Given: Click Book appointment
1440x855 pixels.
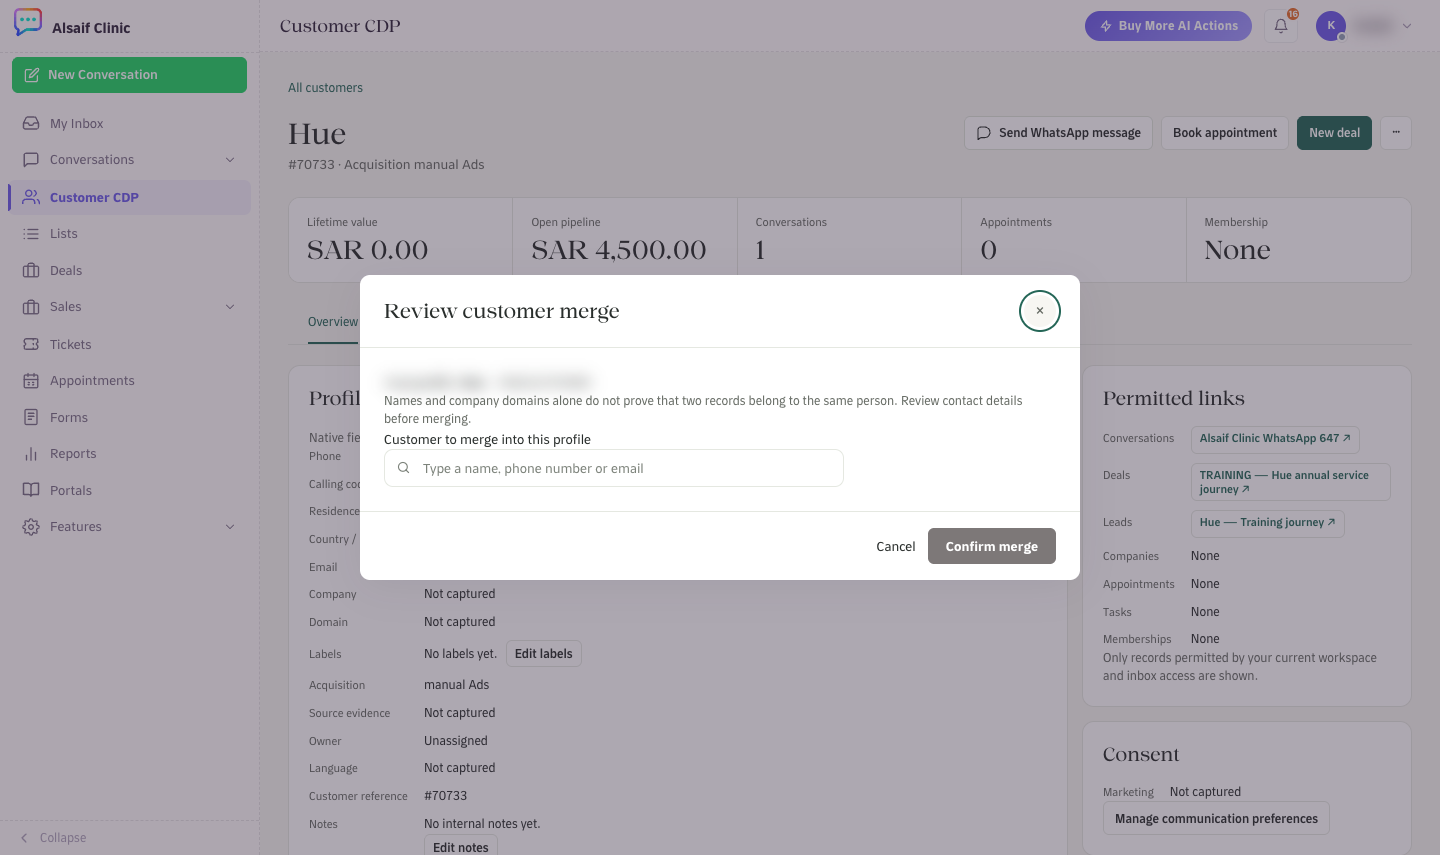Looking at the screenshot, I should (1225, 133).
